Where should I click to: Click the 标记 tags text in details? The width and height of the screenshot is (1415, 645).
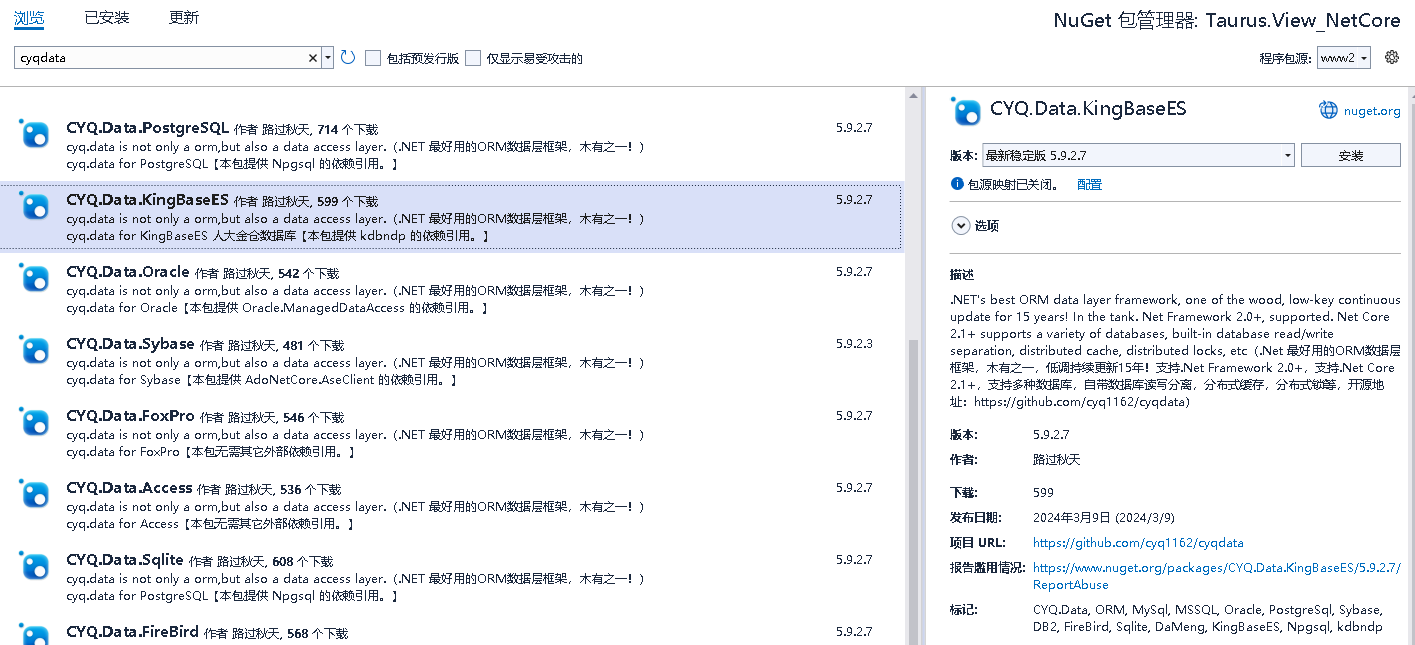1208,618
